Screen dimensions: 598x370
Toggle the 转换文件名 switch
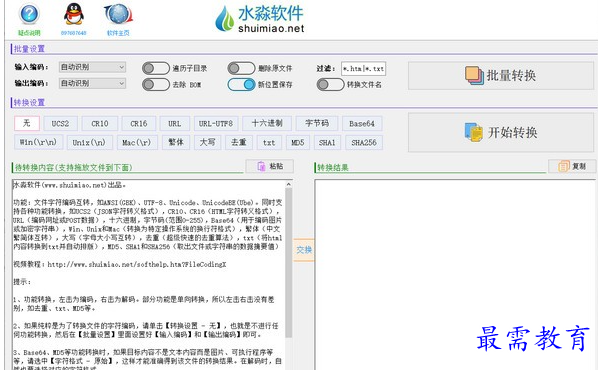330,84
